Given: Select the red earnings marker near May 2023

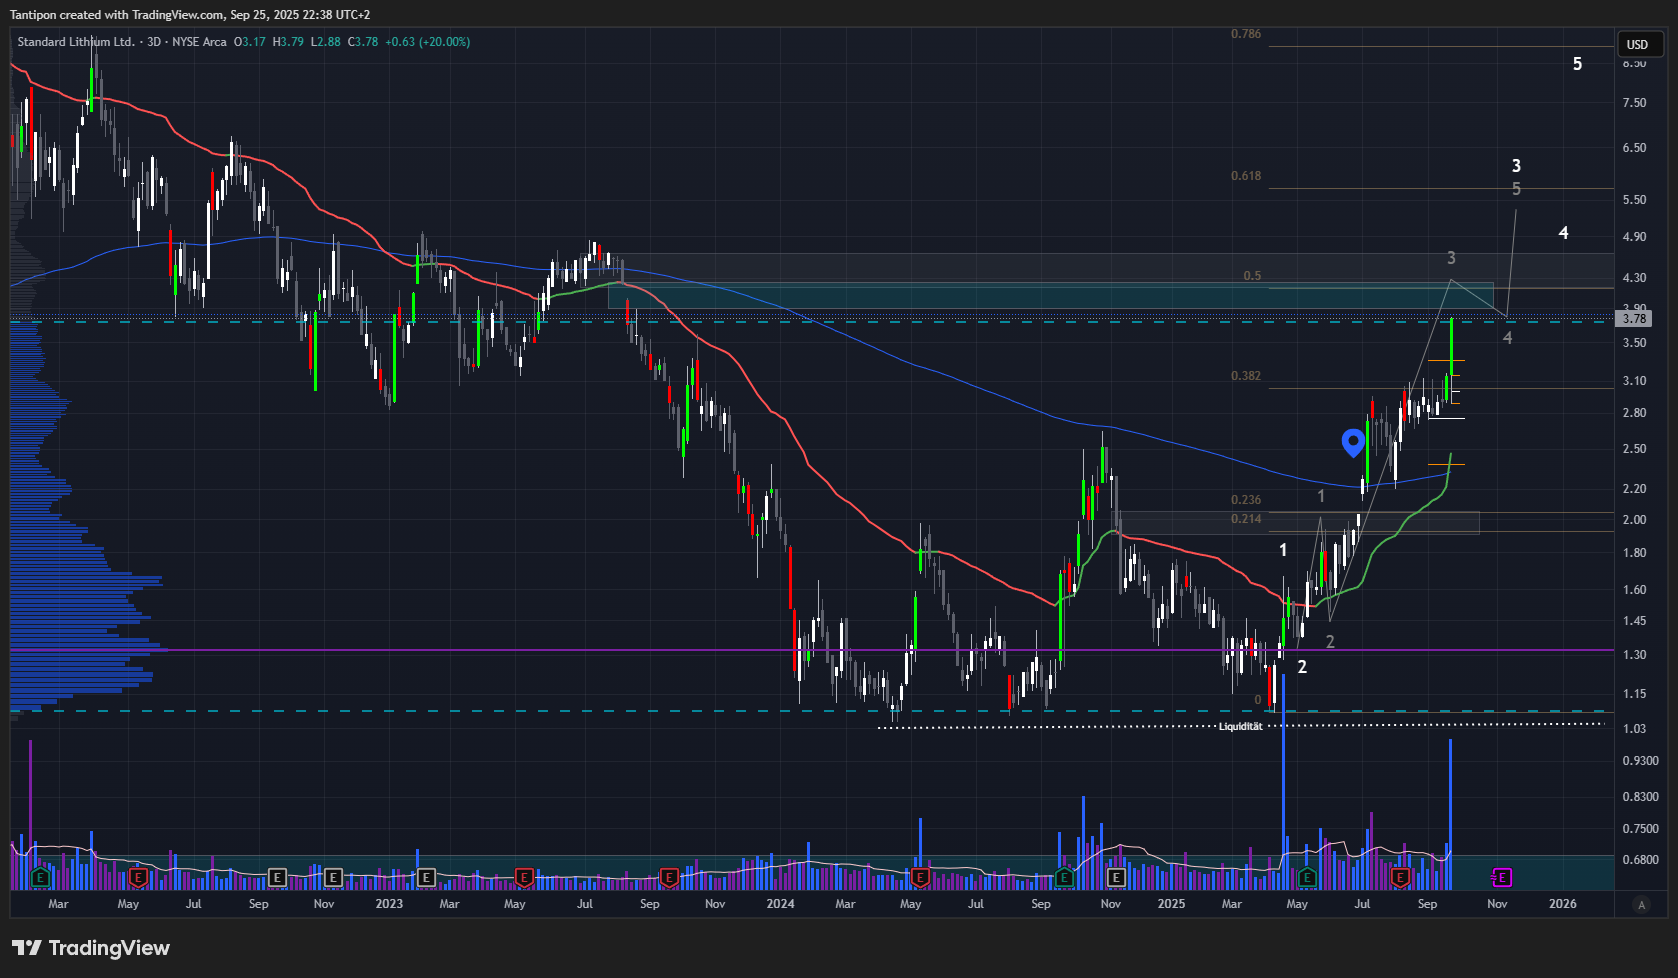Looking at the screenshot, I should (522, 878).
